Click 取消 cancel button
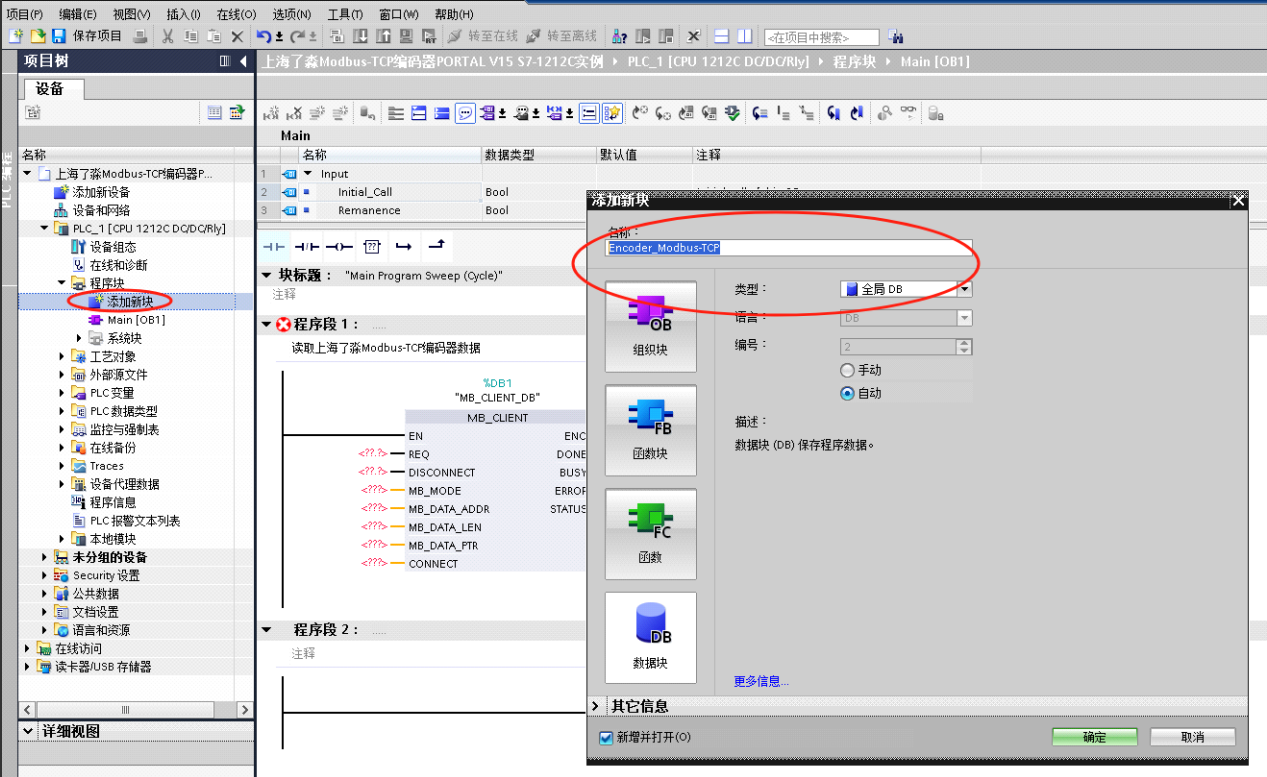Image resolution: width=1267 pixels, height=777 pixels. click(1193, 737)
